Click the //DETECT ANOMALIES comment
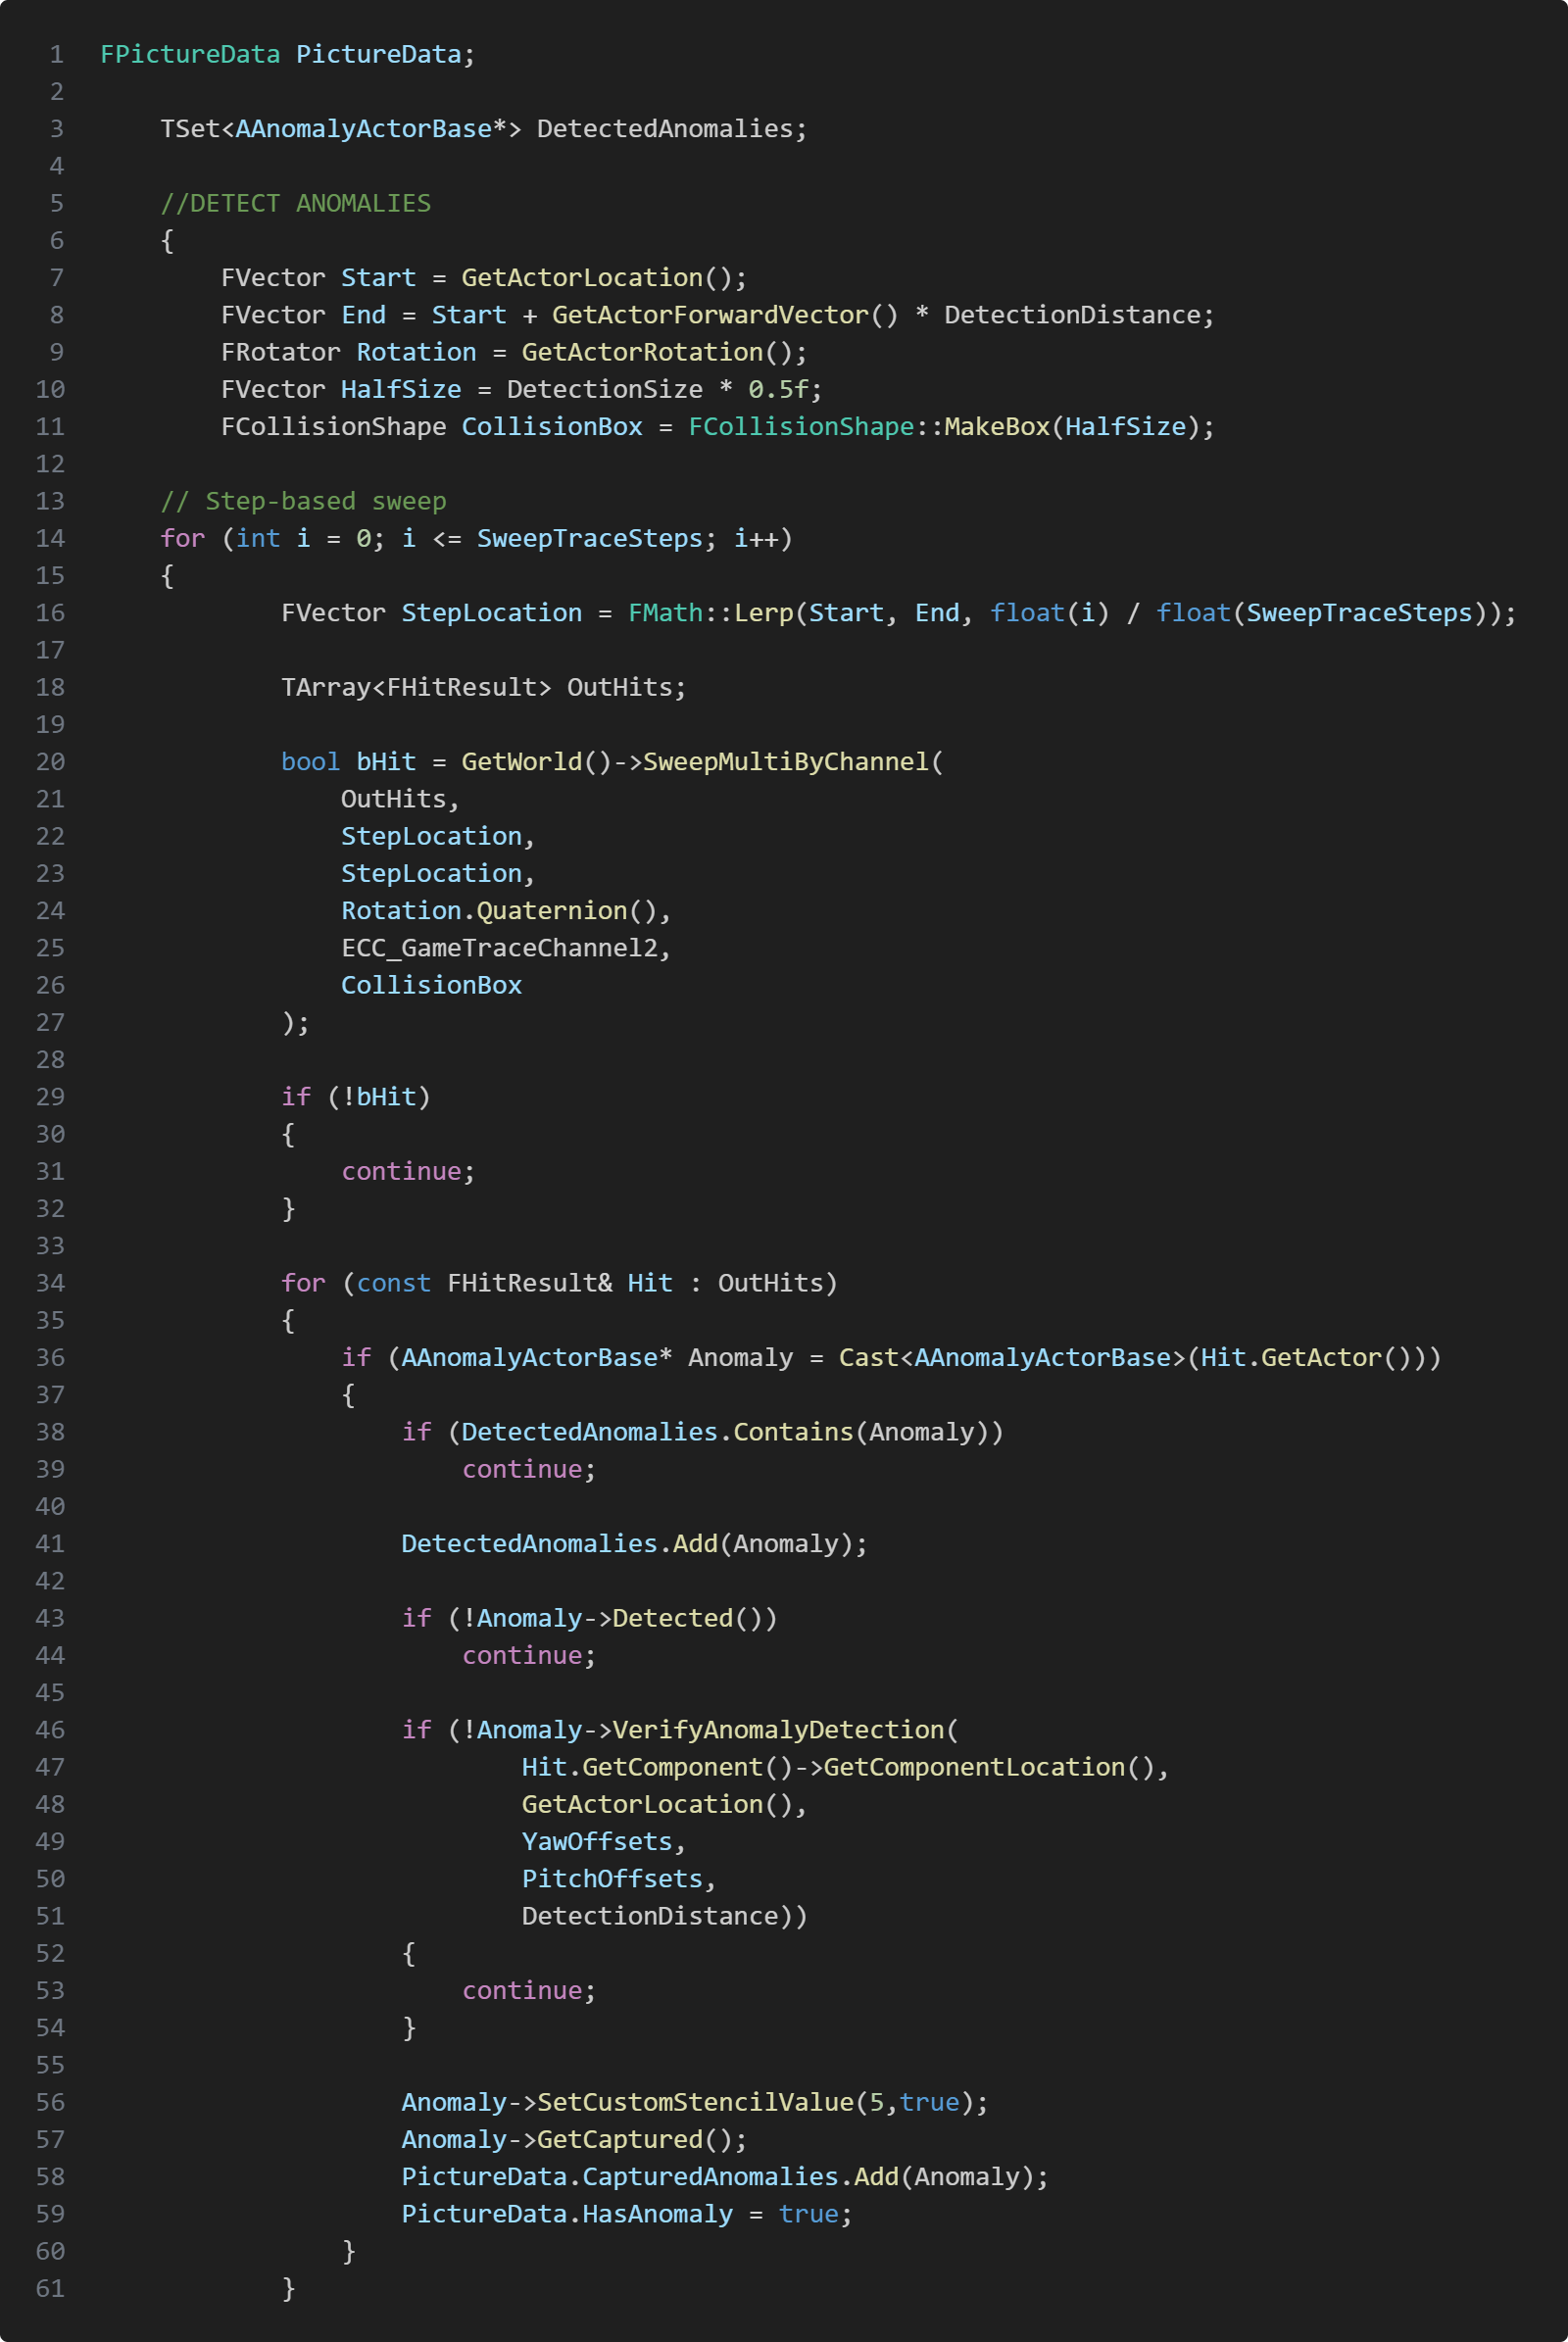 pyautogui.click(x=295, y=204)
